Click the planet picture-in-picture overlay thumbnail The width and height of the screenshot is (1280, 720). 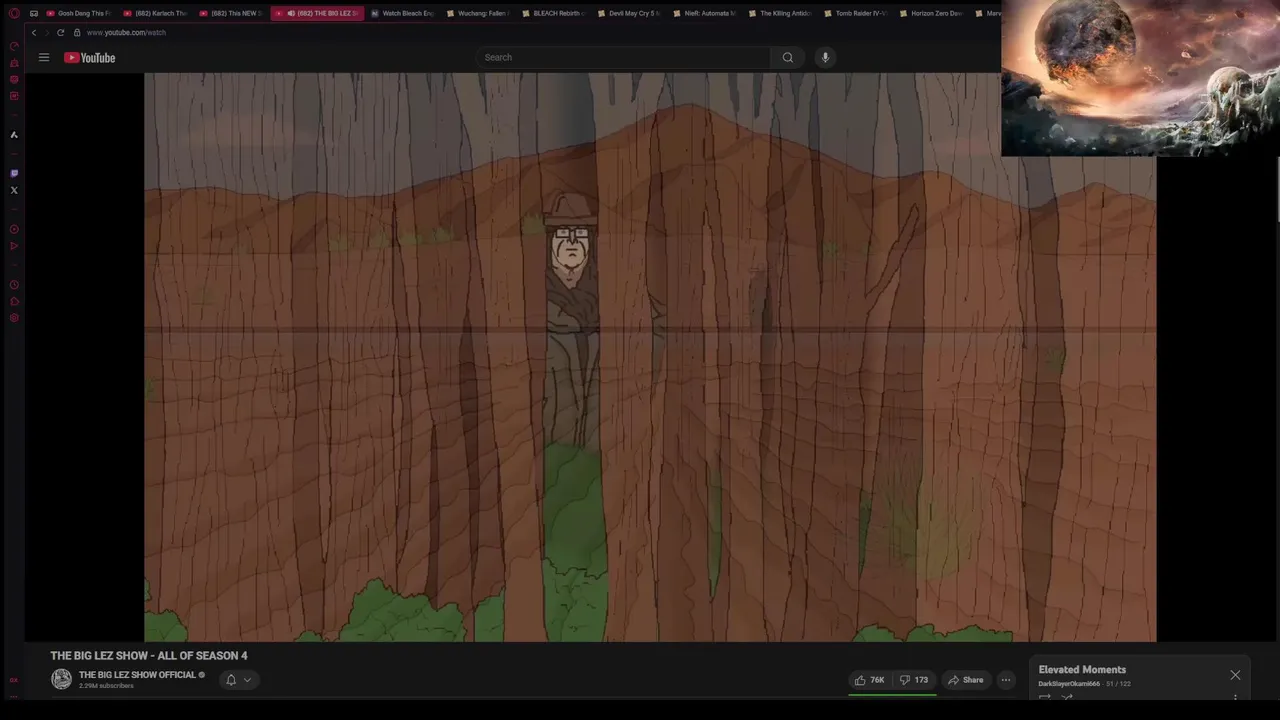point(1140,78)
